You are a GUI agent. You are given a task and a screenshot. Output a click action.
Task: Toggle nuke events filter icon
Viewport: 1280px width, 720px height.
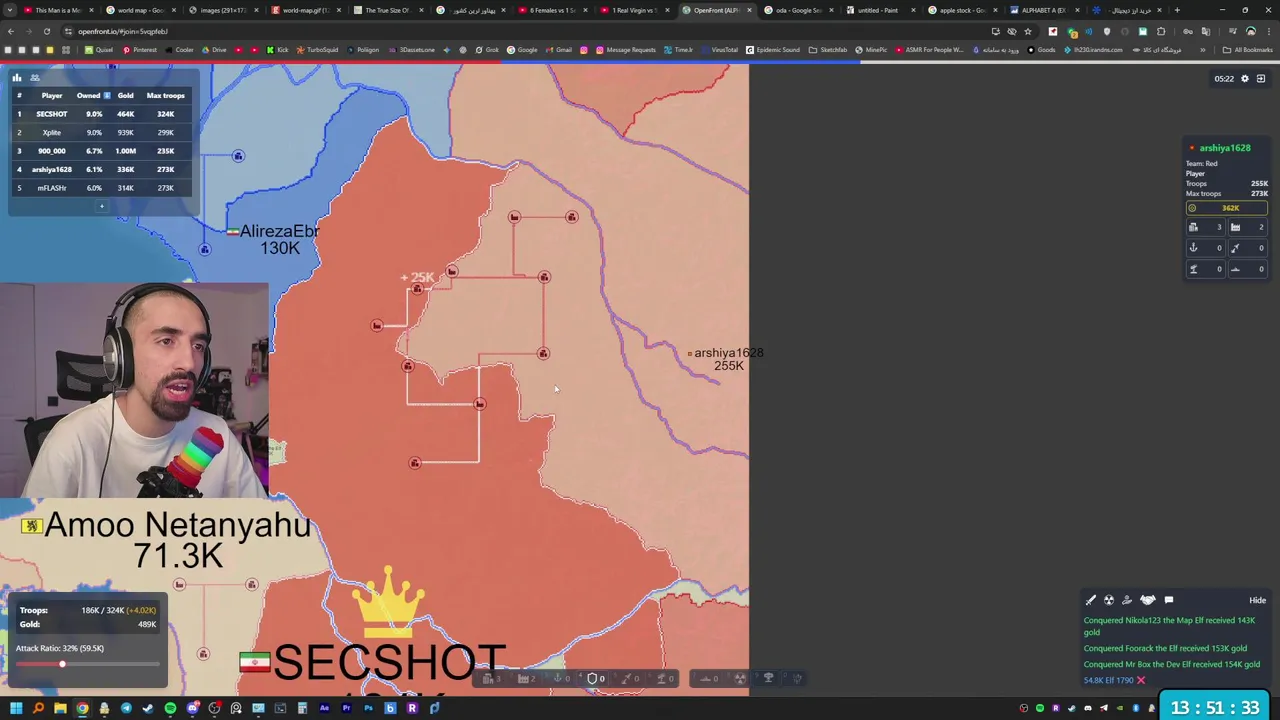tap(1109, 600)
